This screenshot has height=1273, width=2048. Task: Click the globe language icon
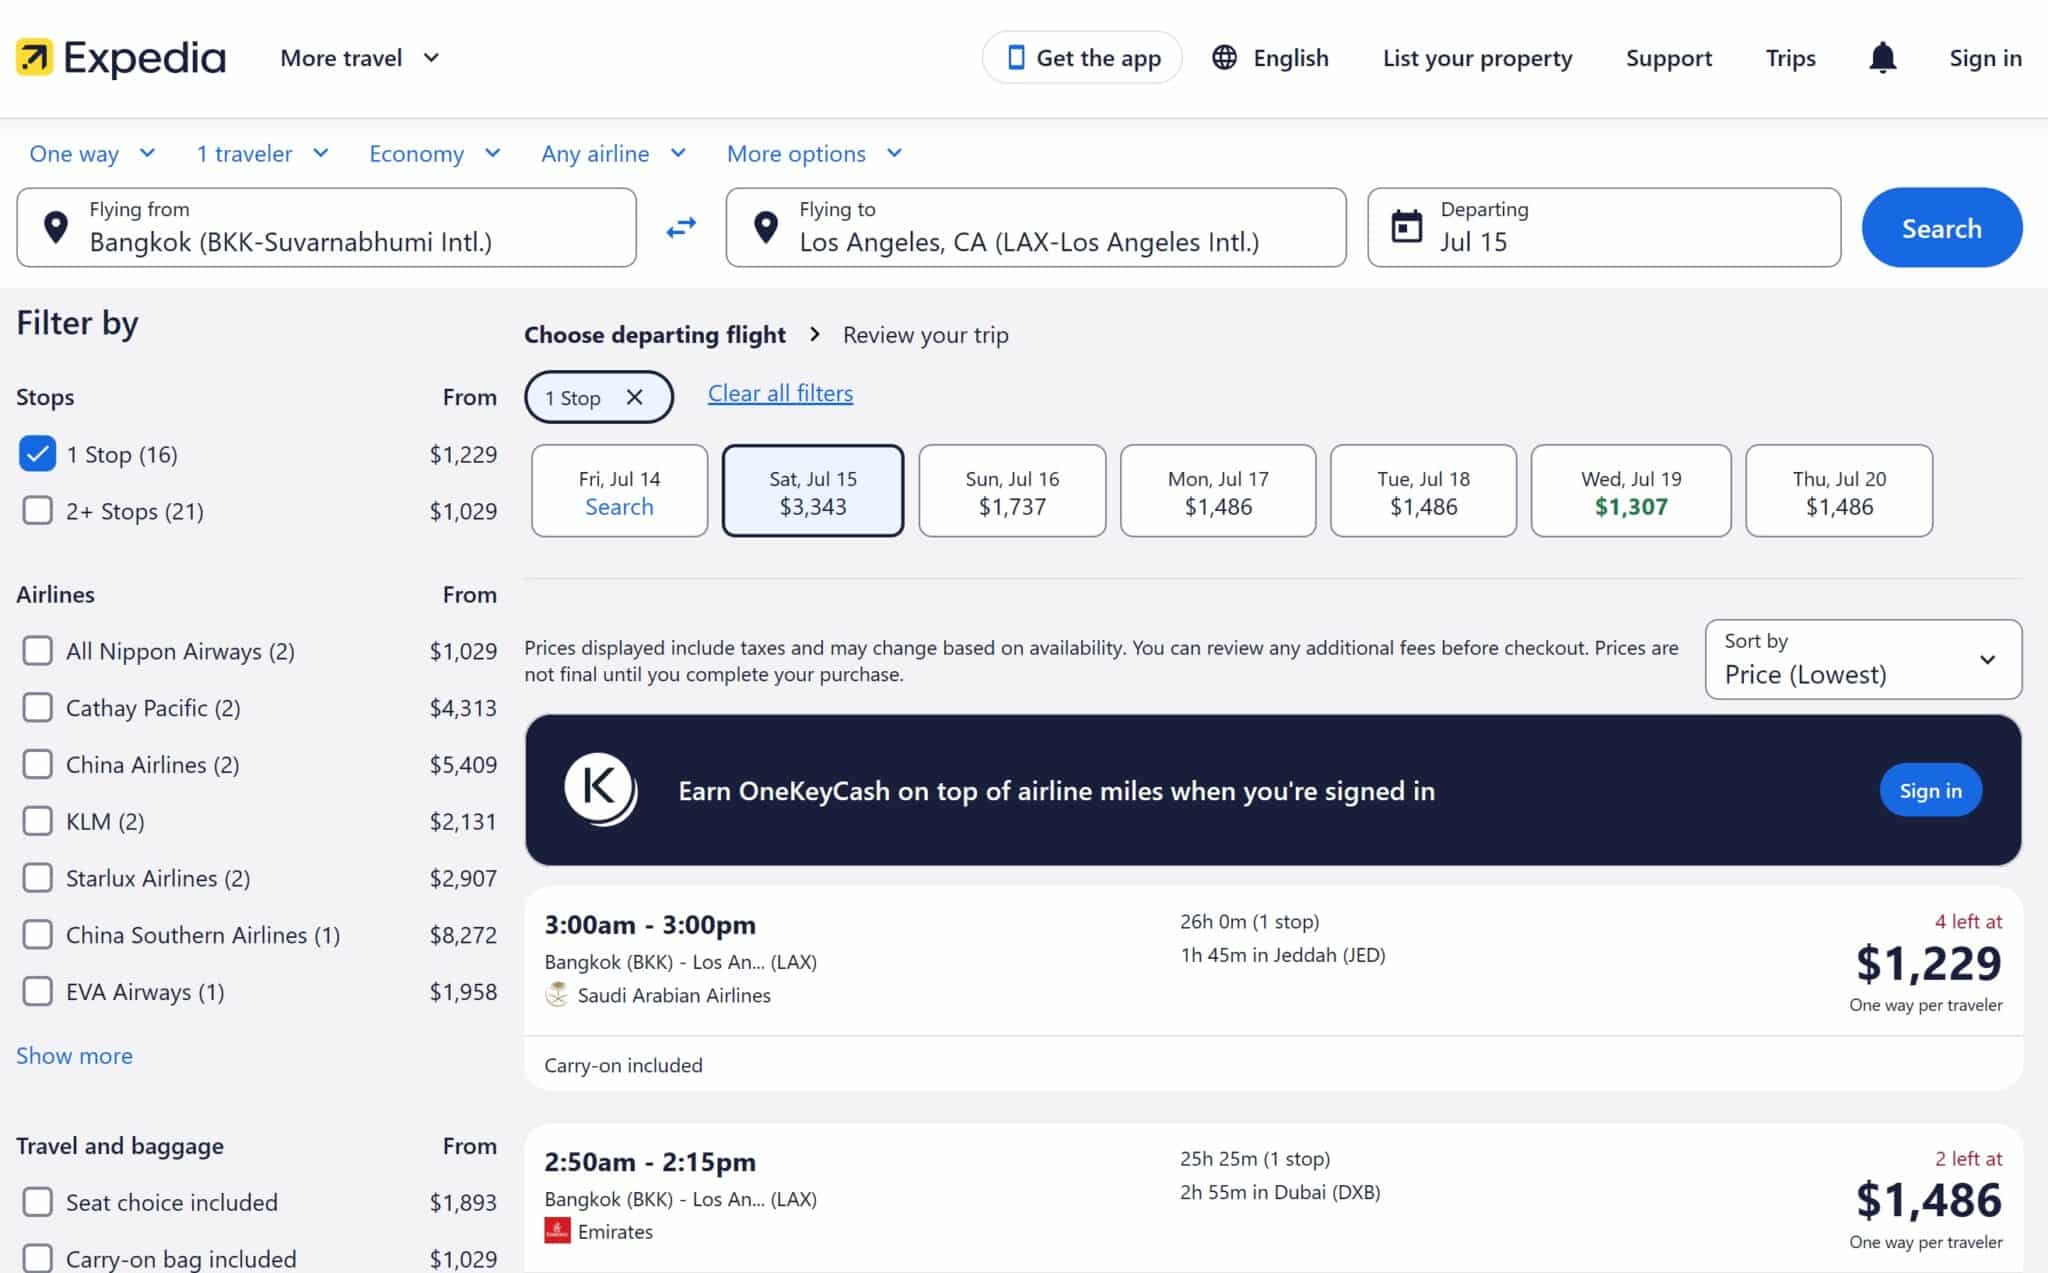[1224, 58]
